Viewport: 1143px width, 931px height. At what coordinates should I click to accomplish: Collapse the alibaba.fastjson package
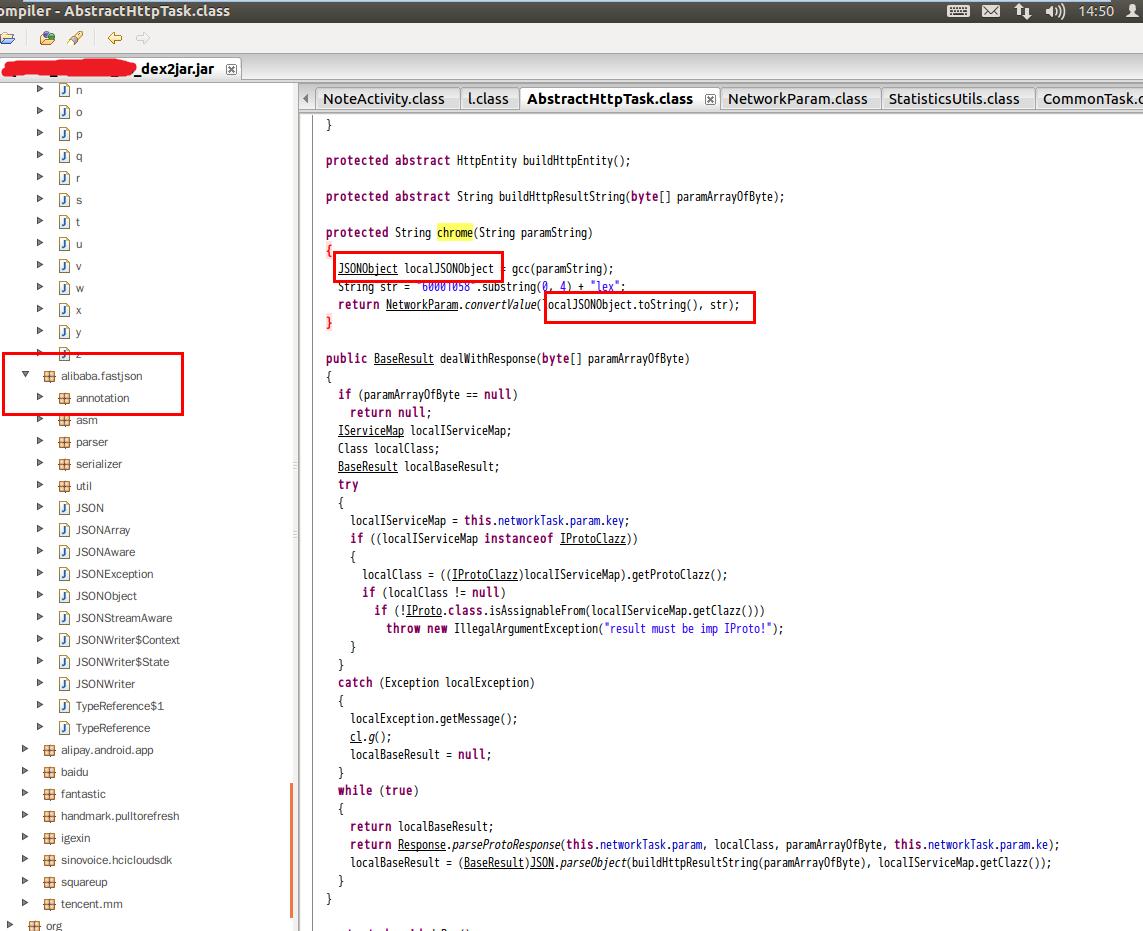pyautogui.click(x=26, y=376)
